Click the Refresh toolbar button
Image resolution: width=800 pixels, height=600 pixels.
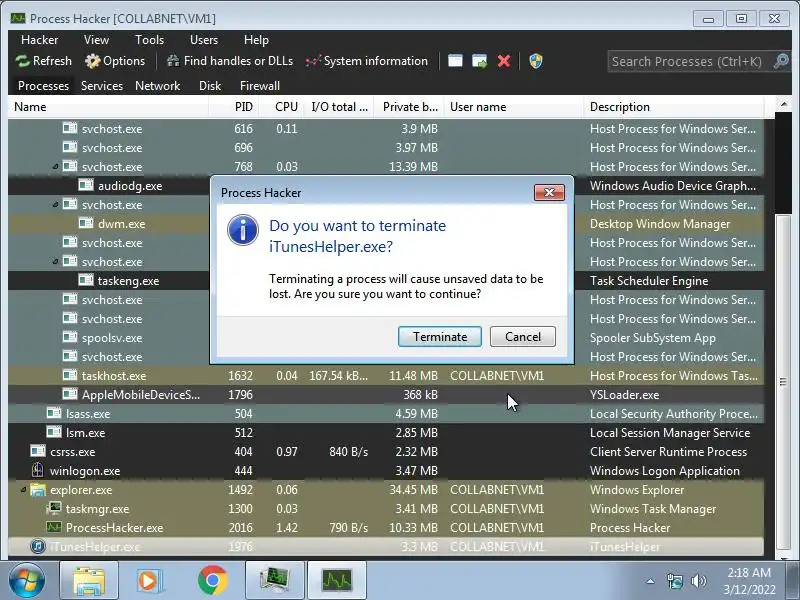tap(43, 61)
